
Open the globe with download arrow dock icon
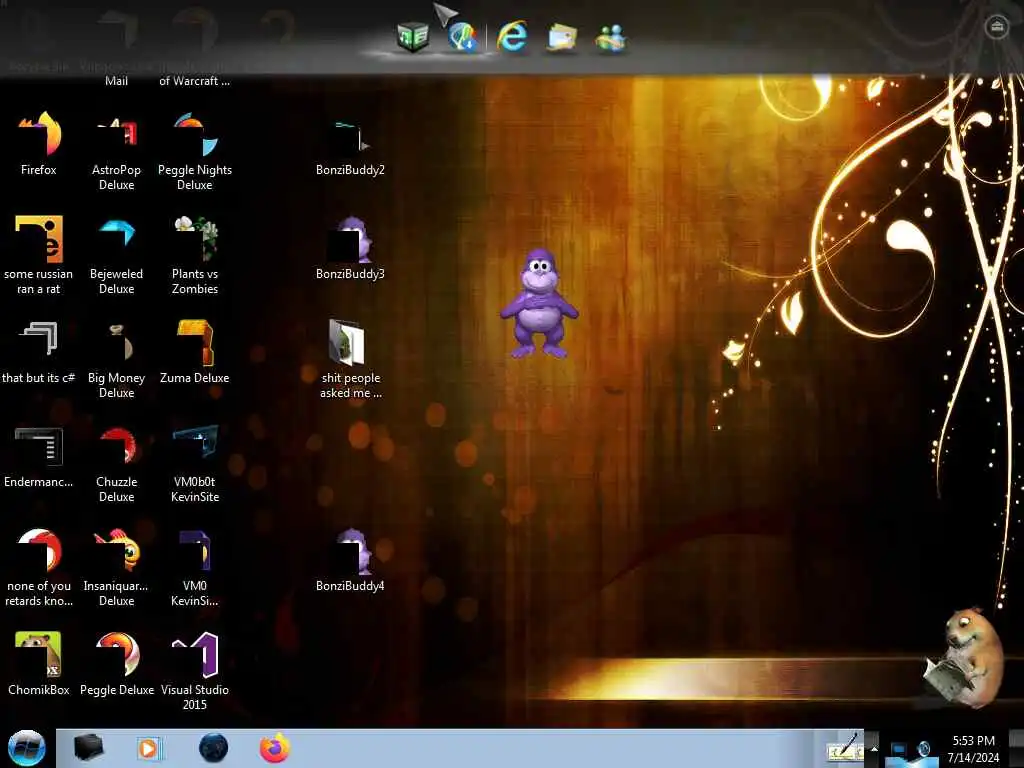[x=462, y=37]
